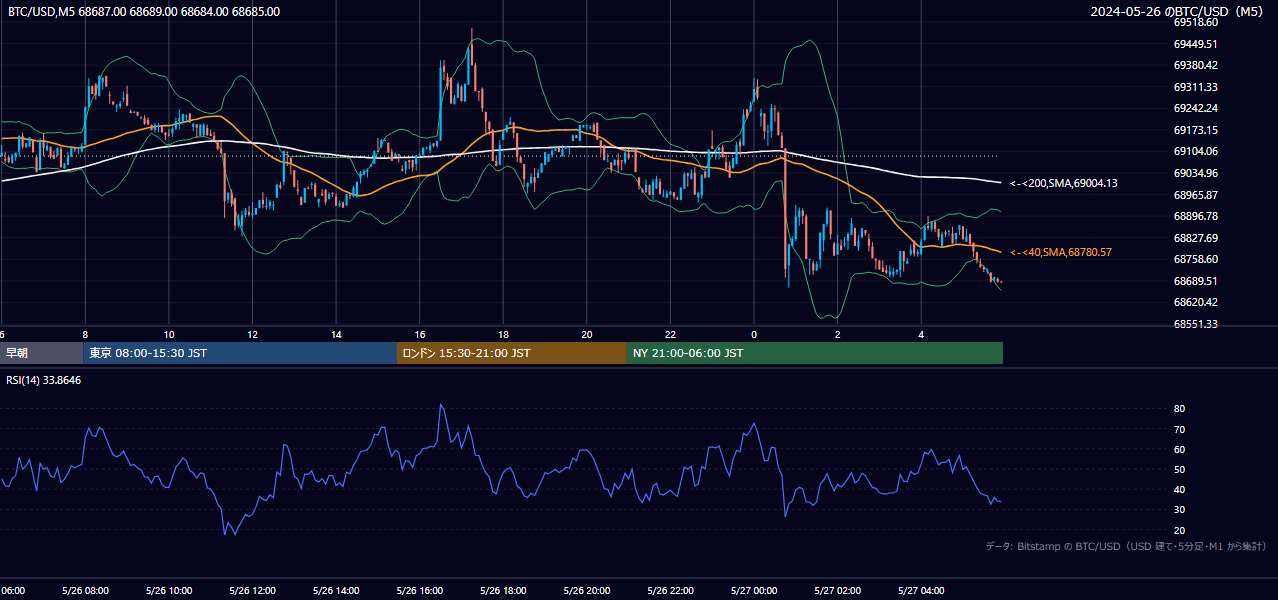The height and width of the screenshot is (600, 1278).
Task: Select price axis label 68896.78
Action: coord(1195,216)
